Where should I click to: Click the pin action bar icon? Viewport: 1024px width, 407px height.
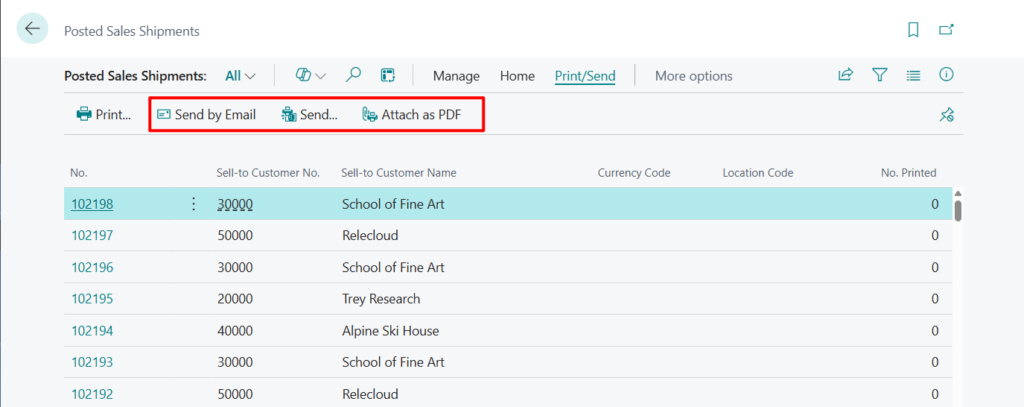click(x=946, y=115)
